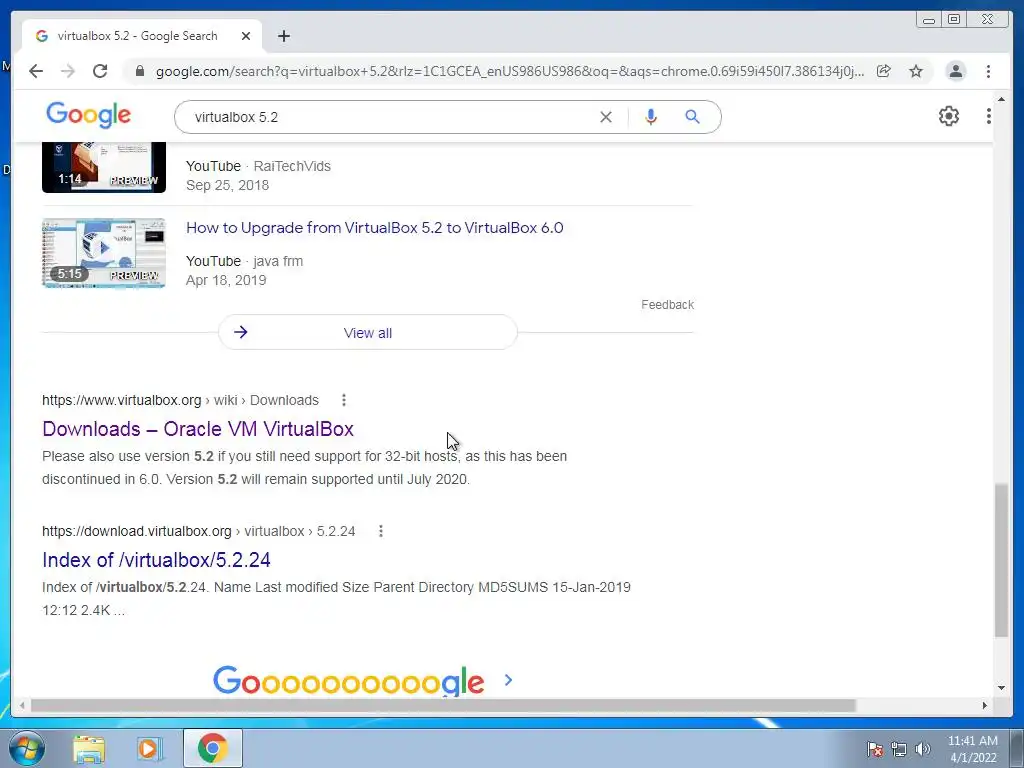Image resolution: width=1024 pixels, height=768 pixels.
Task: Open the Windows Start menu
Action: coord(27,748)
